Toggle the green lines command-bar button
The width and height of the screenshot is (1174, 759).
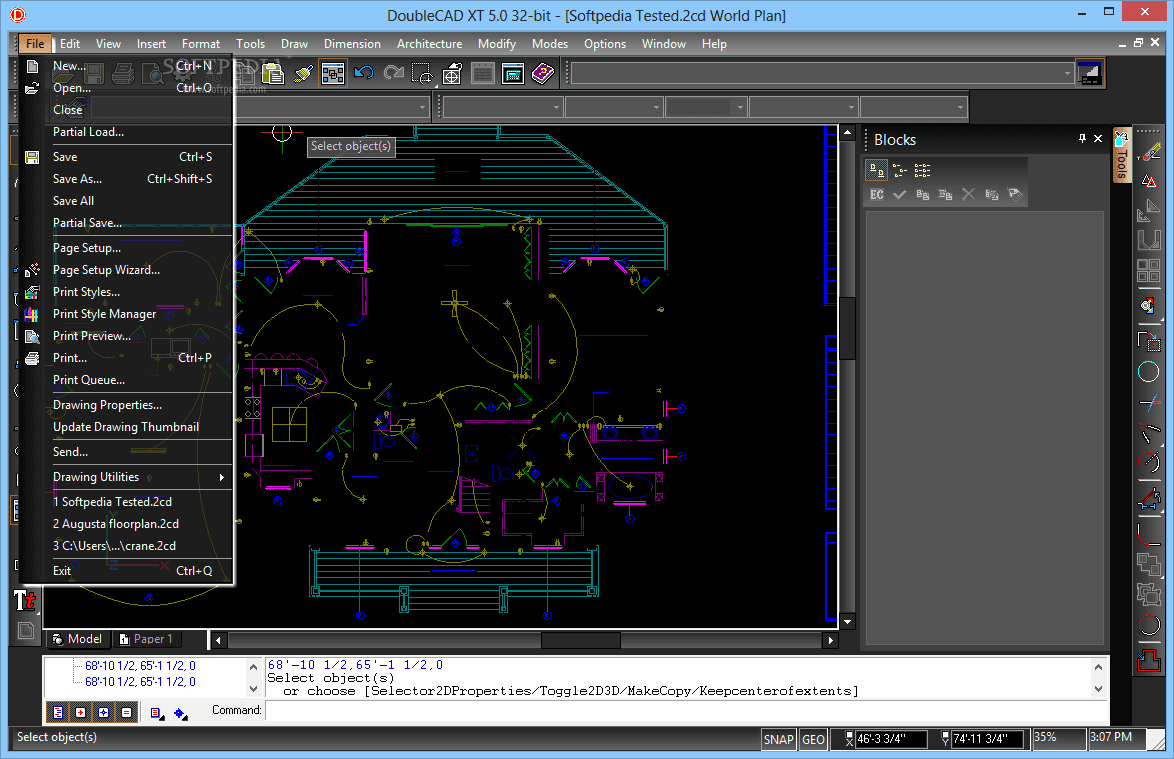click(x=127, y=713)
